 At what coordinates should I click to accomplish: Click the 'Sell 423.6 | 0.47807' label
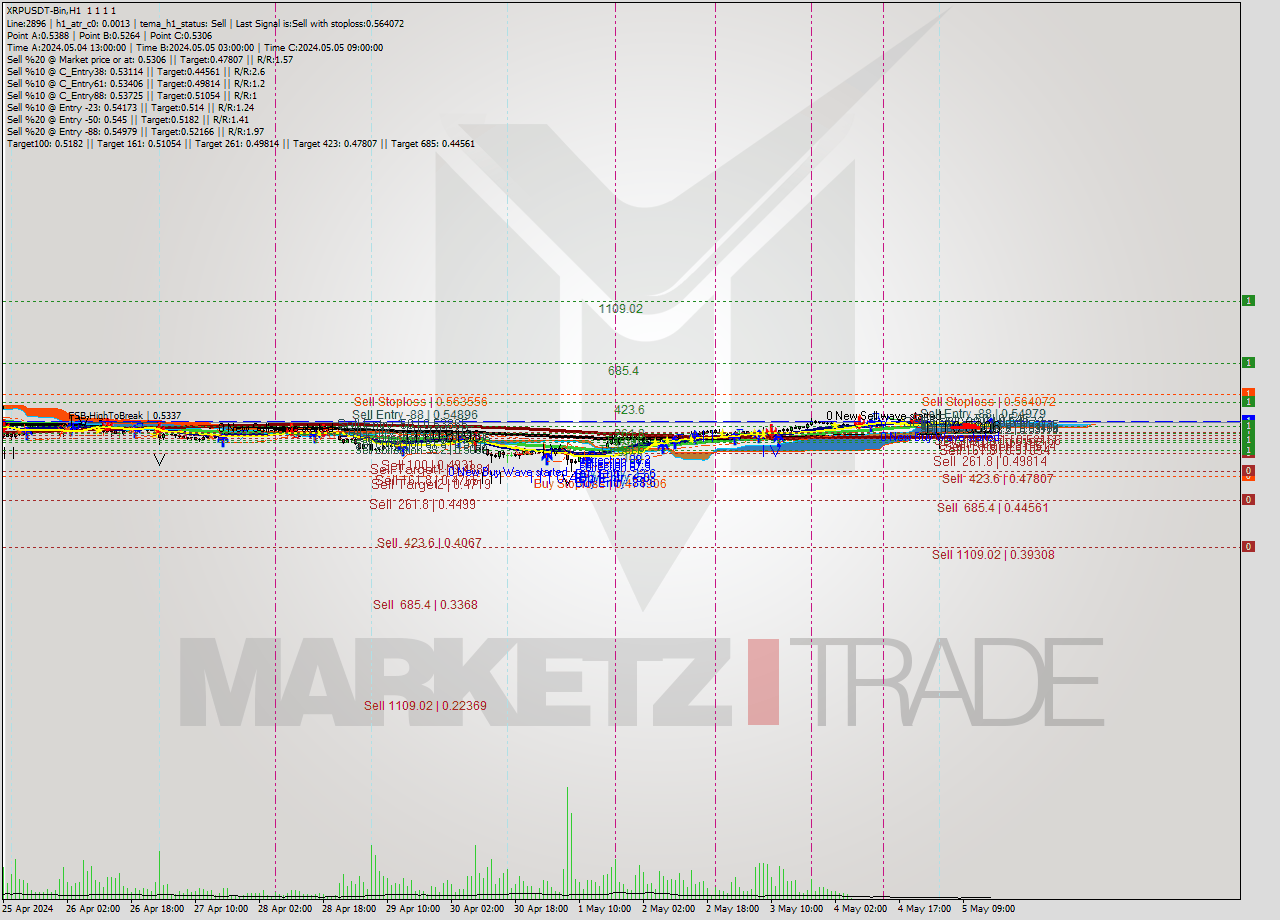click(x=997, y=478)
